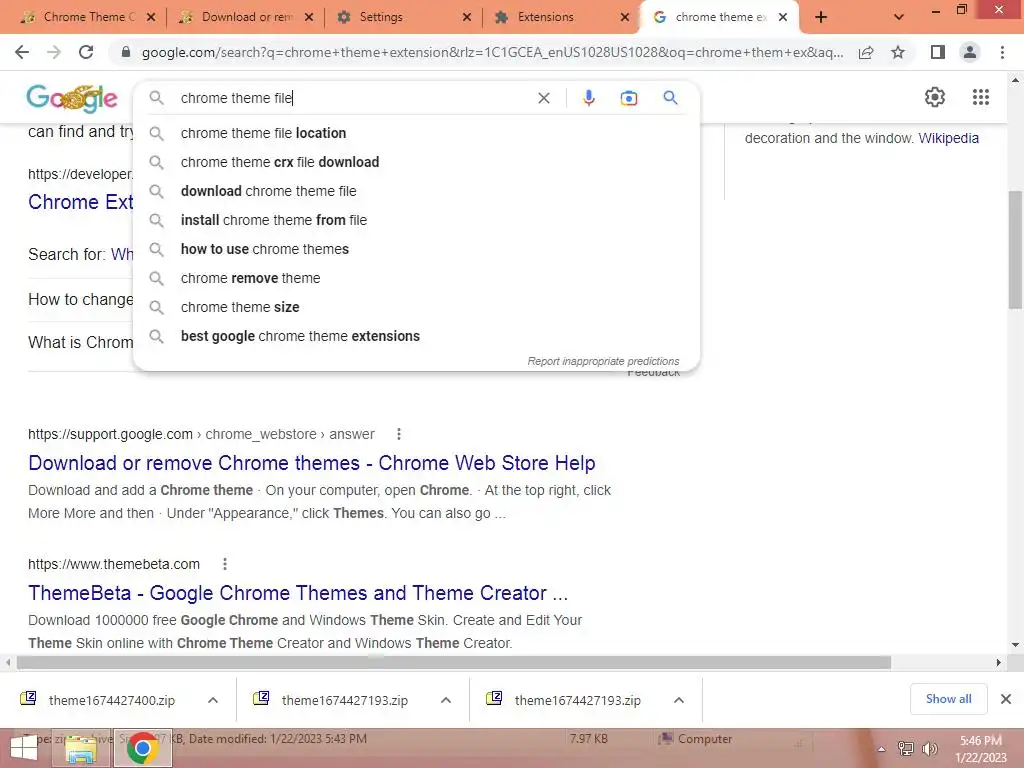Screen dimensions: 1024x768
Task: Select suggestion chrome remove theme
Action: [416, 278]
